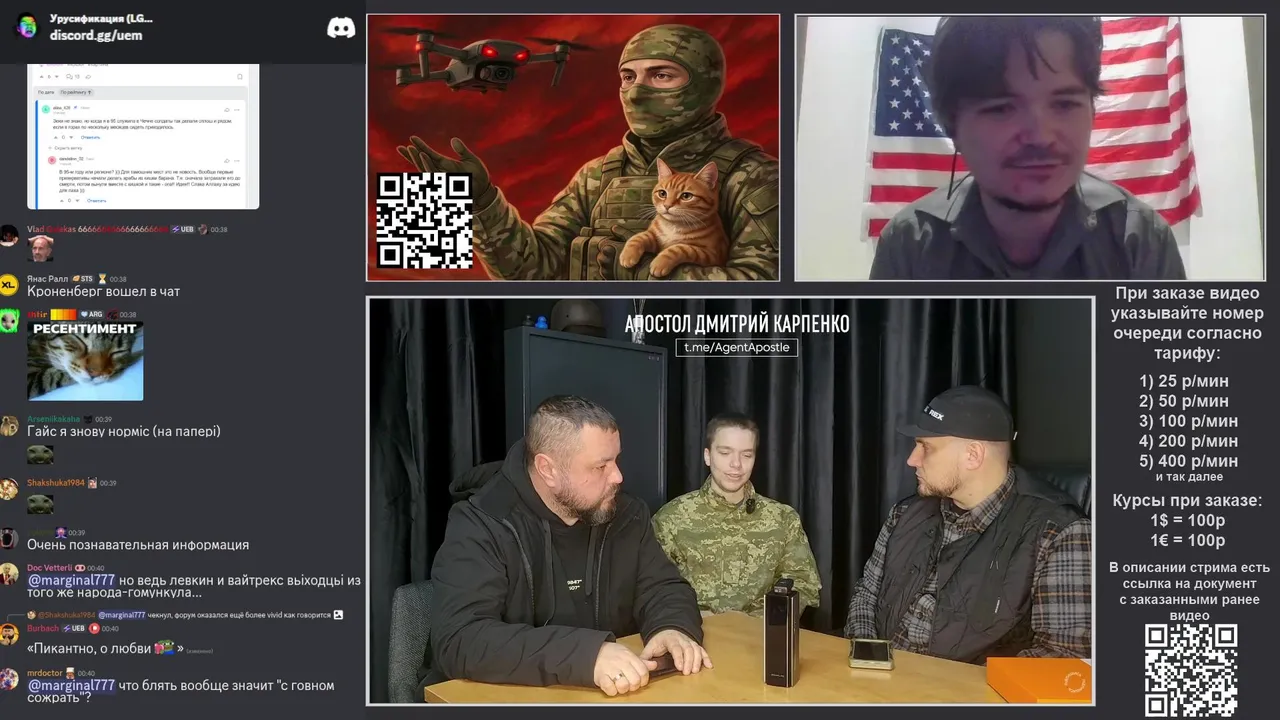1280x720 pixels.
Task: Click the QR code on the soldier artwork
Action: 424,221
